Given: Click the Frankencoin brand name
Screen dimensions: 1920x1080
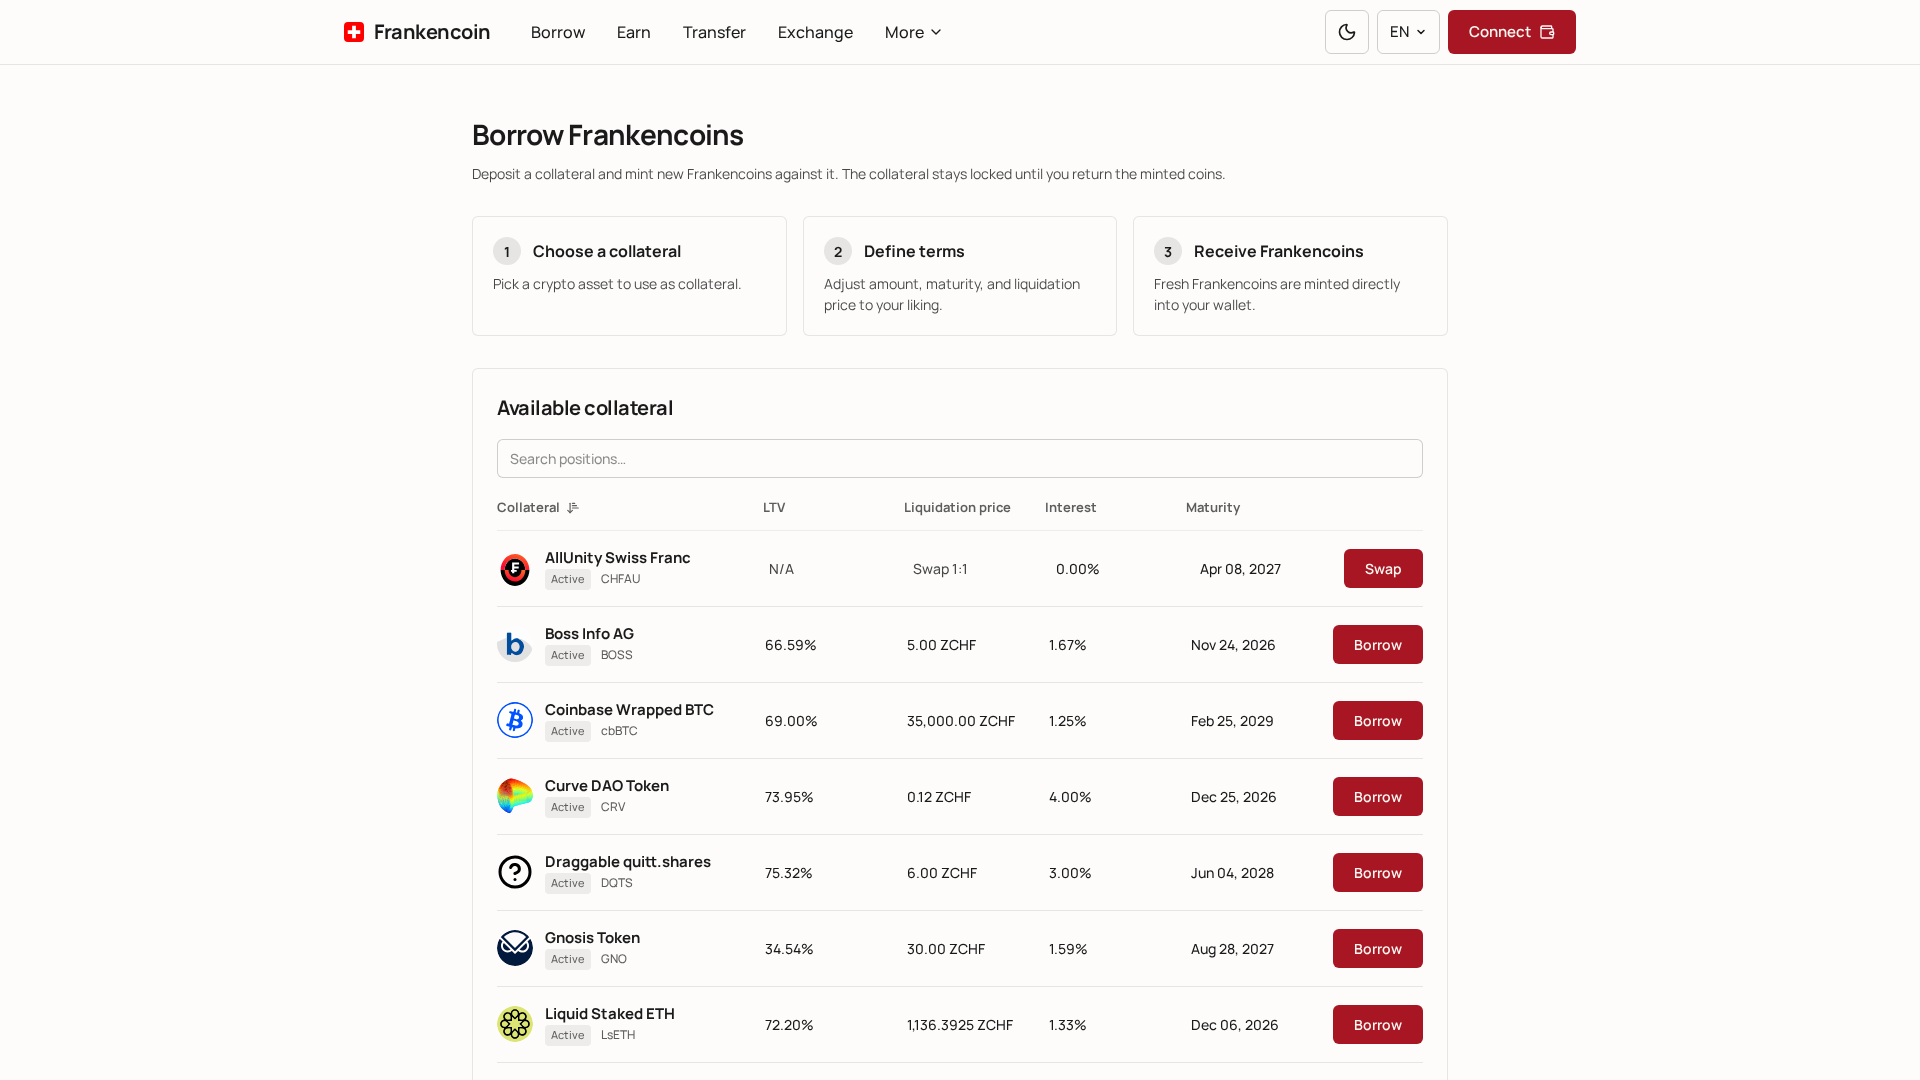Looking at the screenshot, I should (432, 32).
